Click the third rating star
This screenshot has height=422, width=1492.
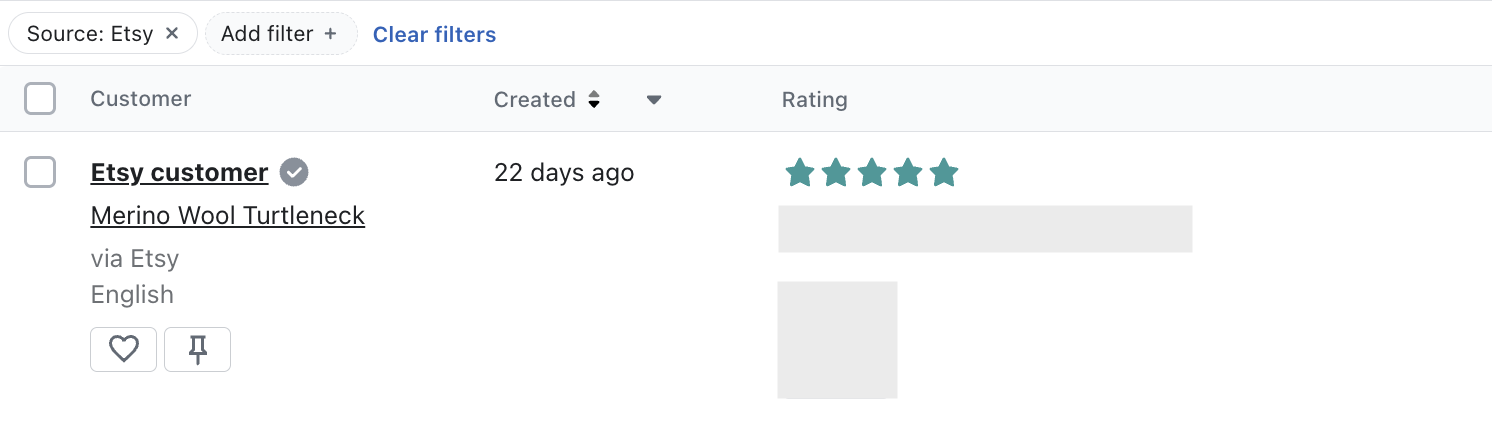click(871, 173)
